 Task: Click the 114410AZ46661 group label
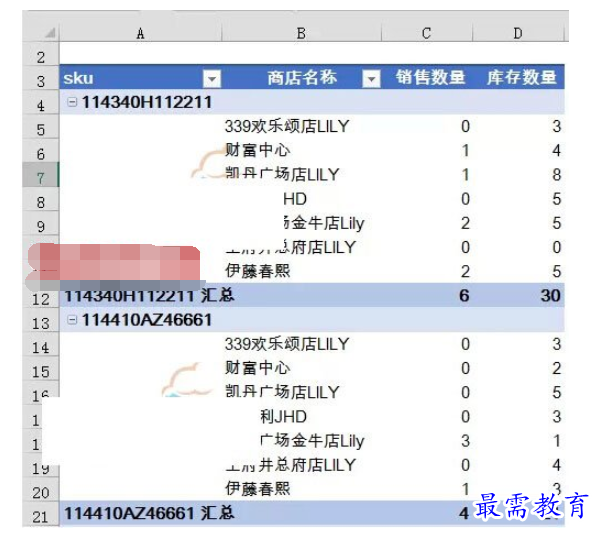point(147,320)
